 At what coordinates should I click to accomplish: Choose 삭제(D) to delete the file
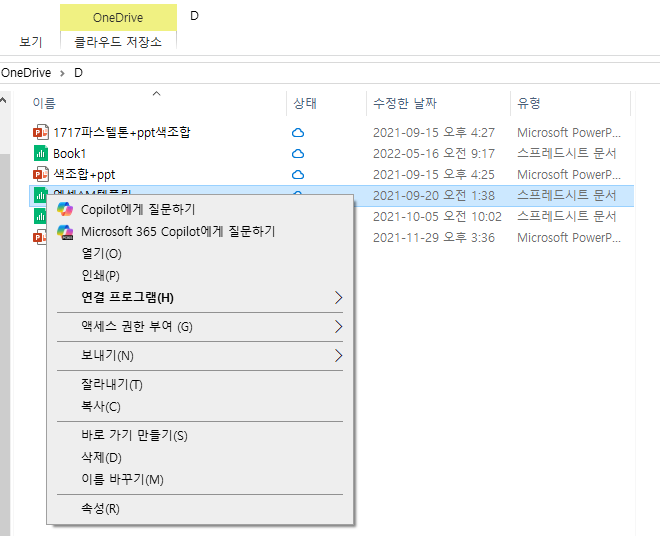(x=200, y=457)
